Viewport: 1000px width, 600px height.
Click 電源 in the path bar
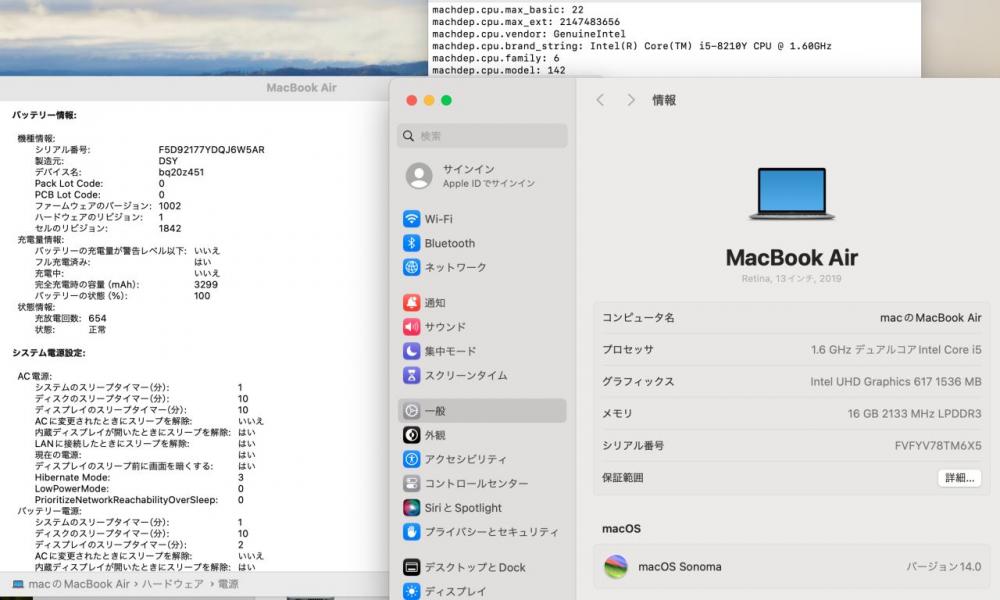click(x=228, y=584)
